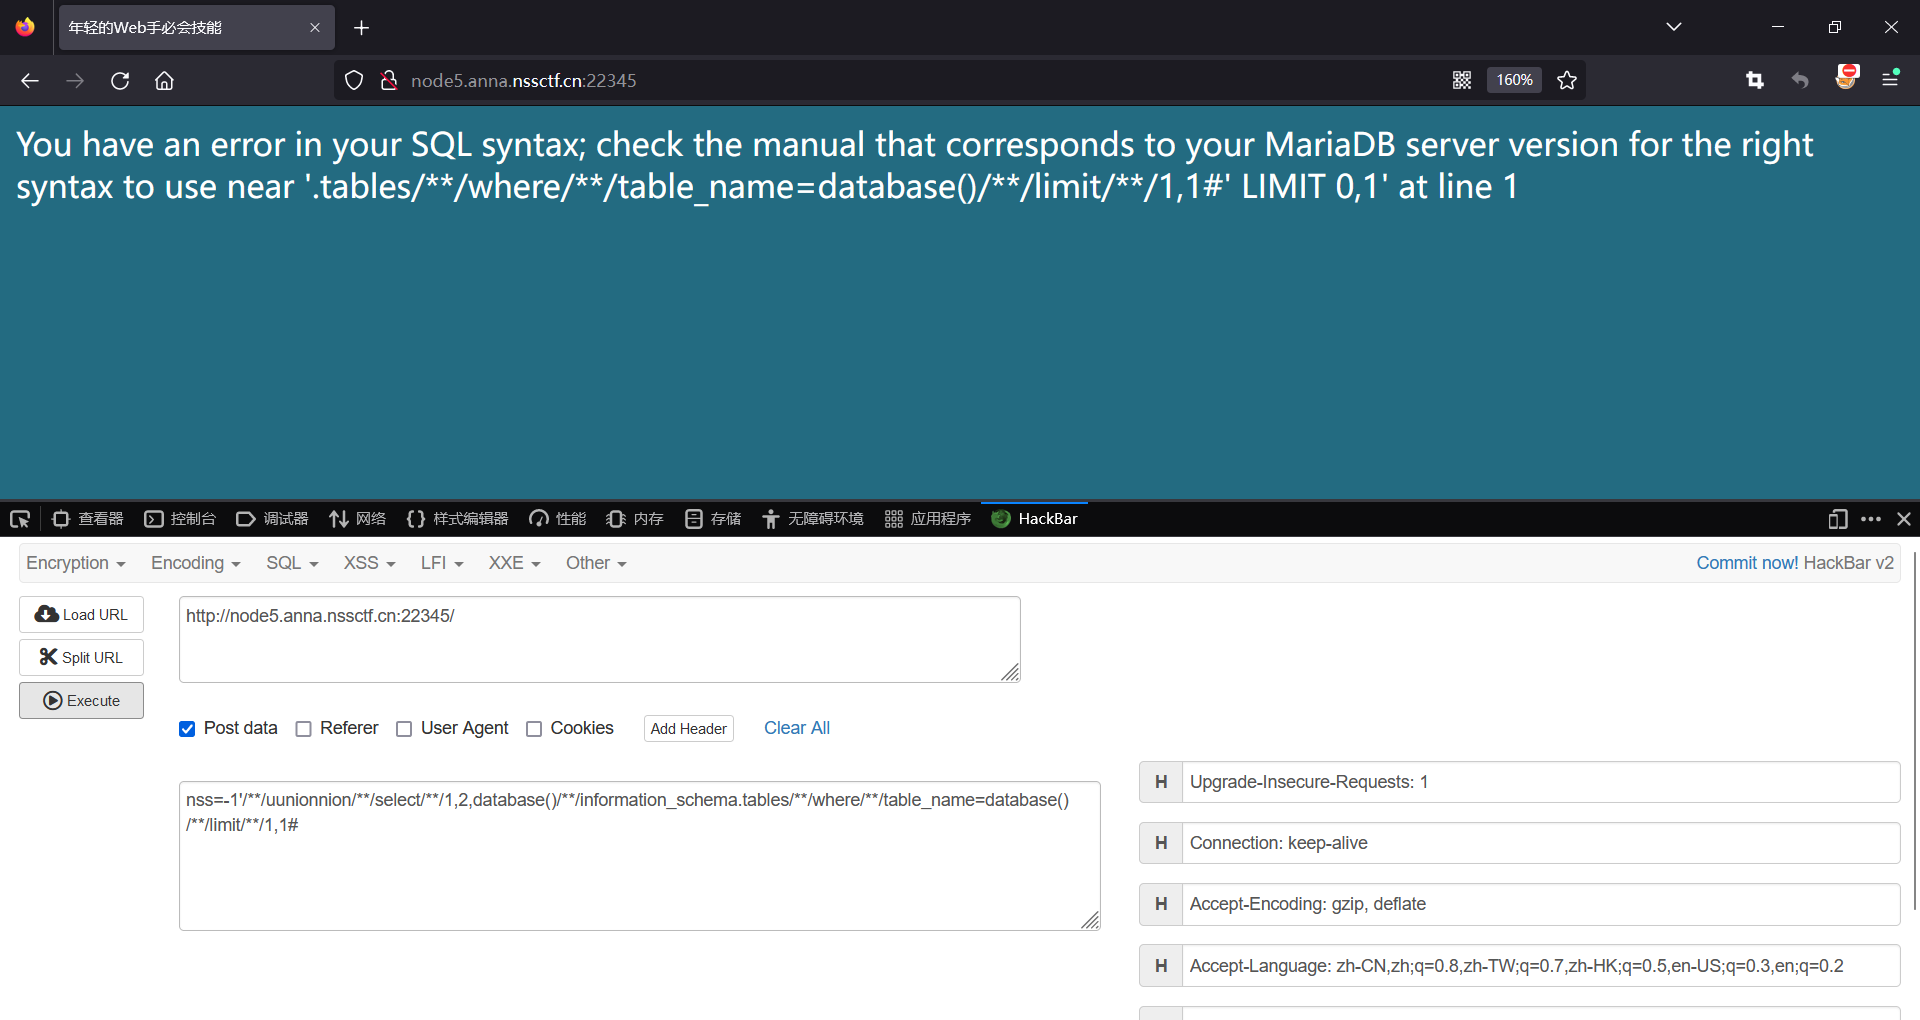Edit the Connection: keep-alive header field
This screenshot has width=1920, height=1020.
click(1541, 843)
